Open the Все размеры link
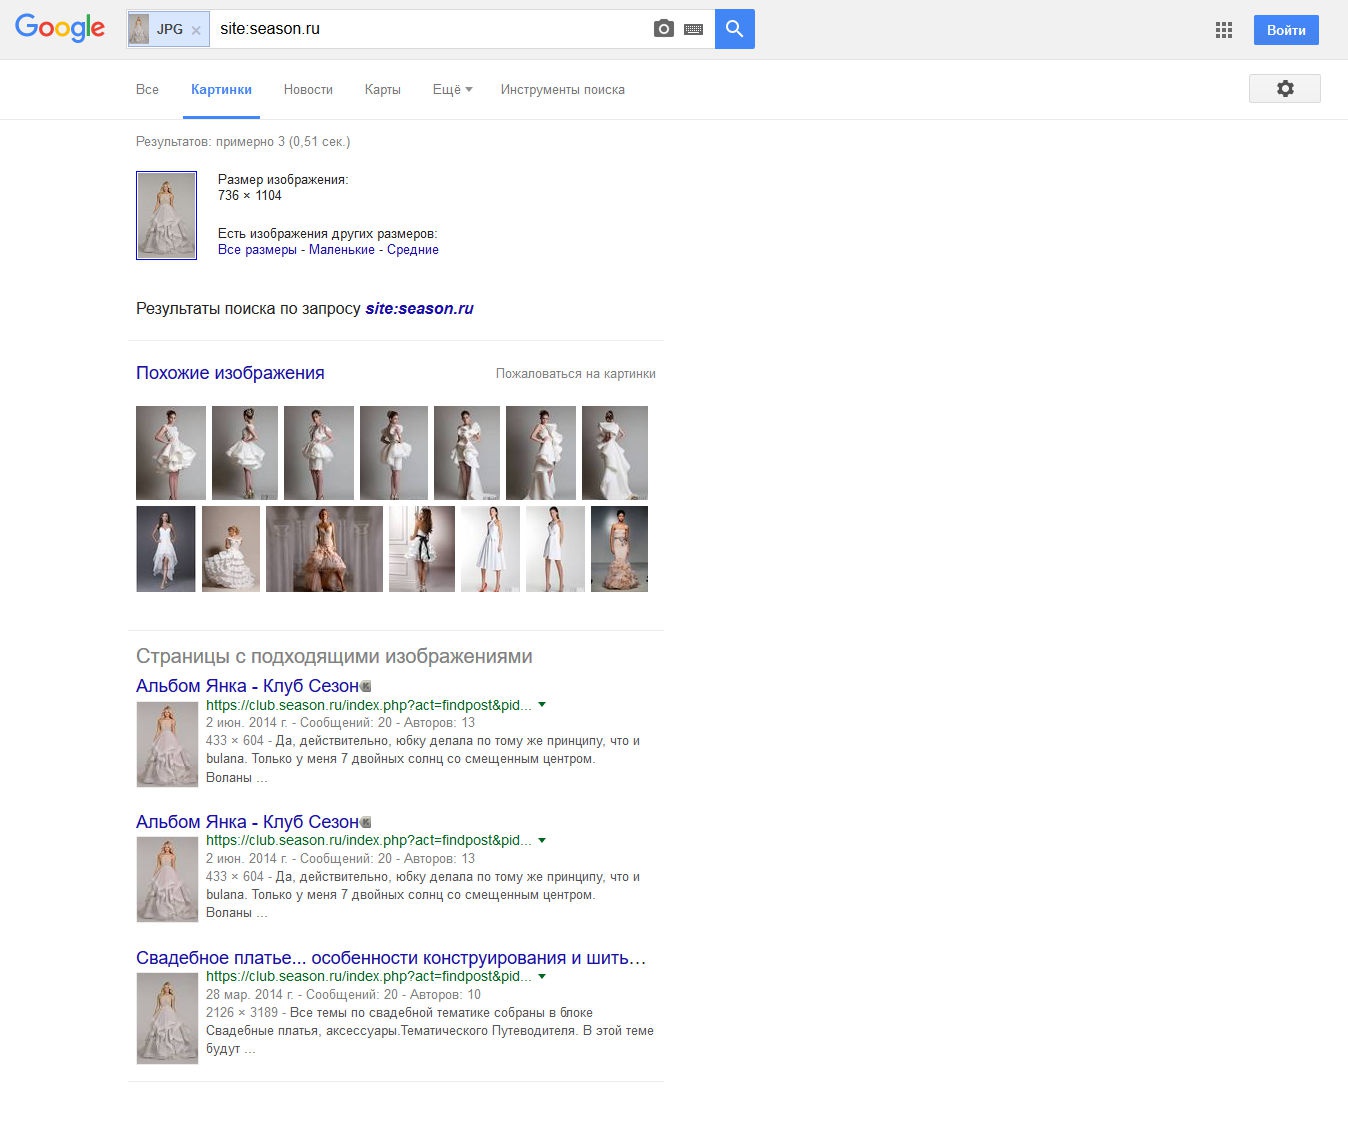The height and width of the screenshot is (1139, 1348). 257,250
